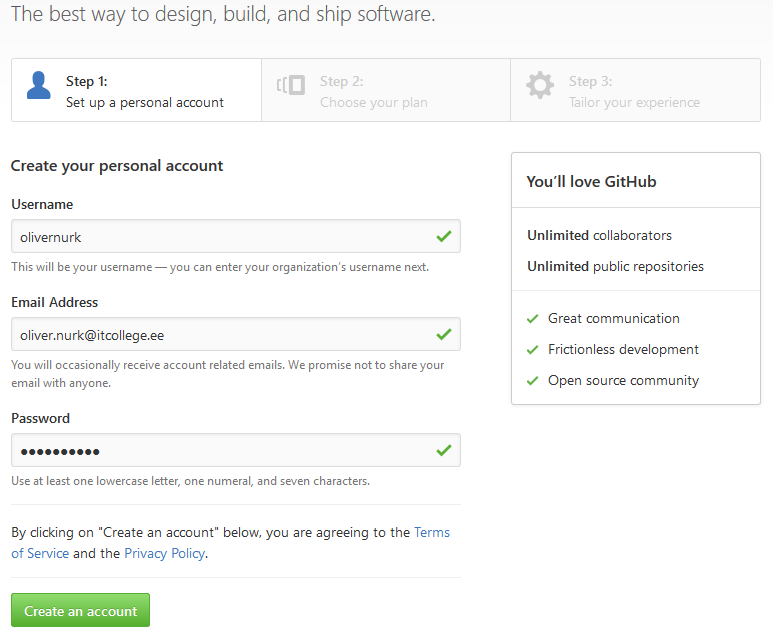Focus the Email Address input field
773x644 pixels.
236,334
